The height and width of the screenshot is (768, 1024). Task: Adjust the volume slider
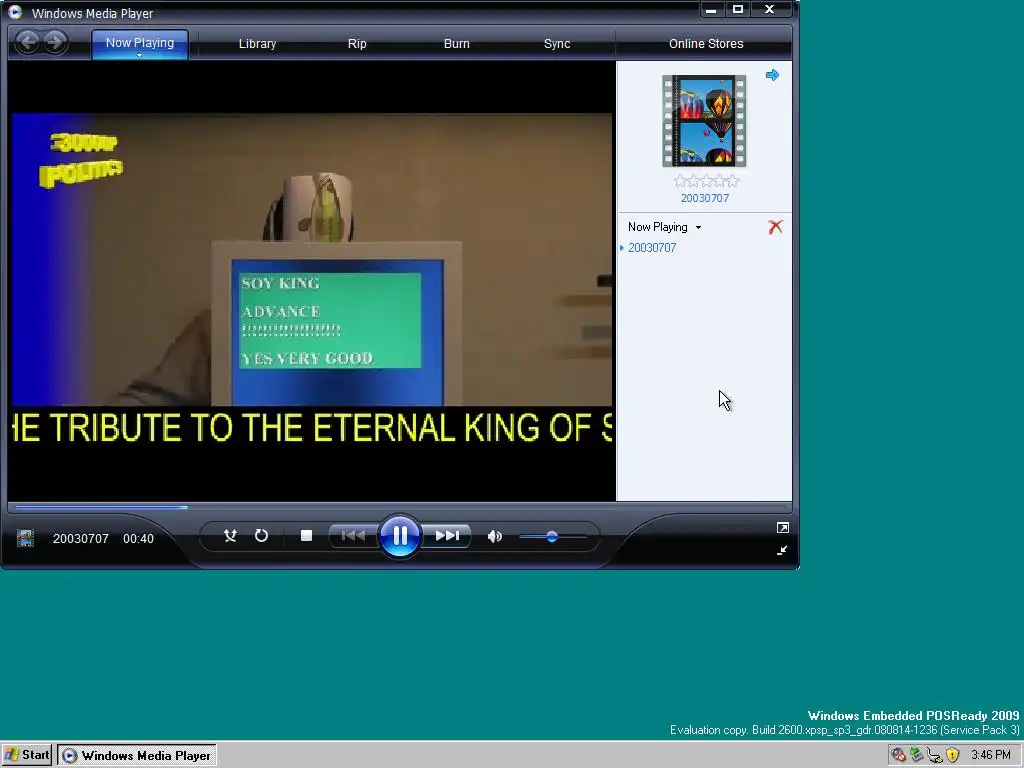point(552,537)
